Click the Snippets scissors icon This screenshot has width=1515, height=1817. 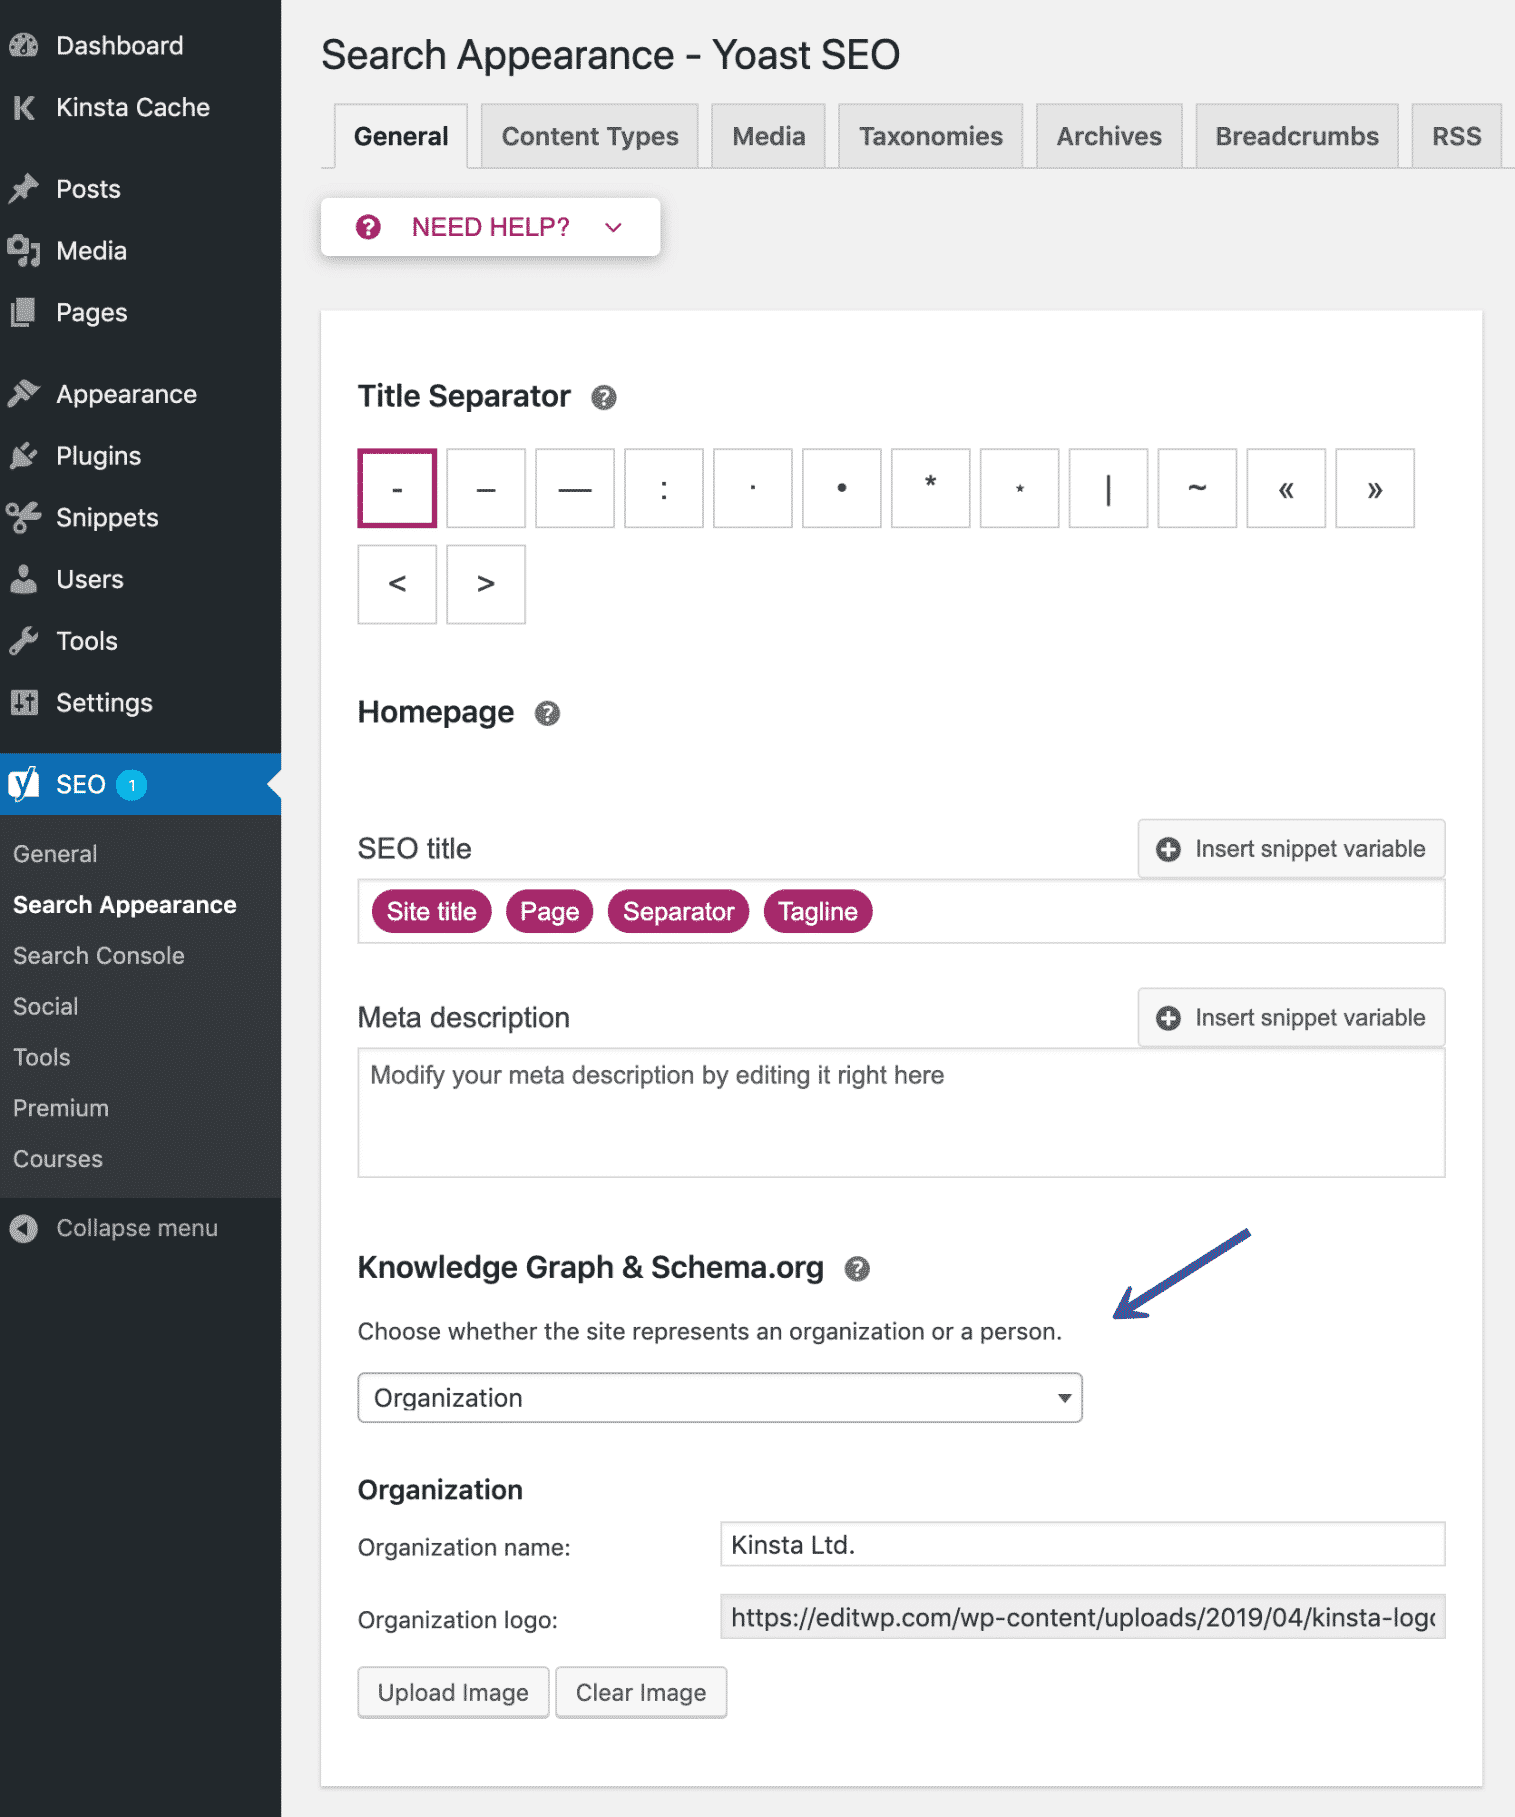tap(24, 518)
